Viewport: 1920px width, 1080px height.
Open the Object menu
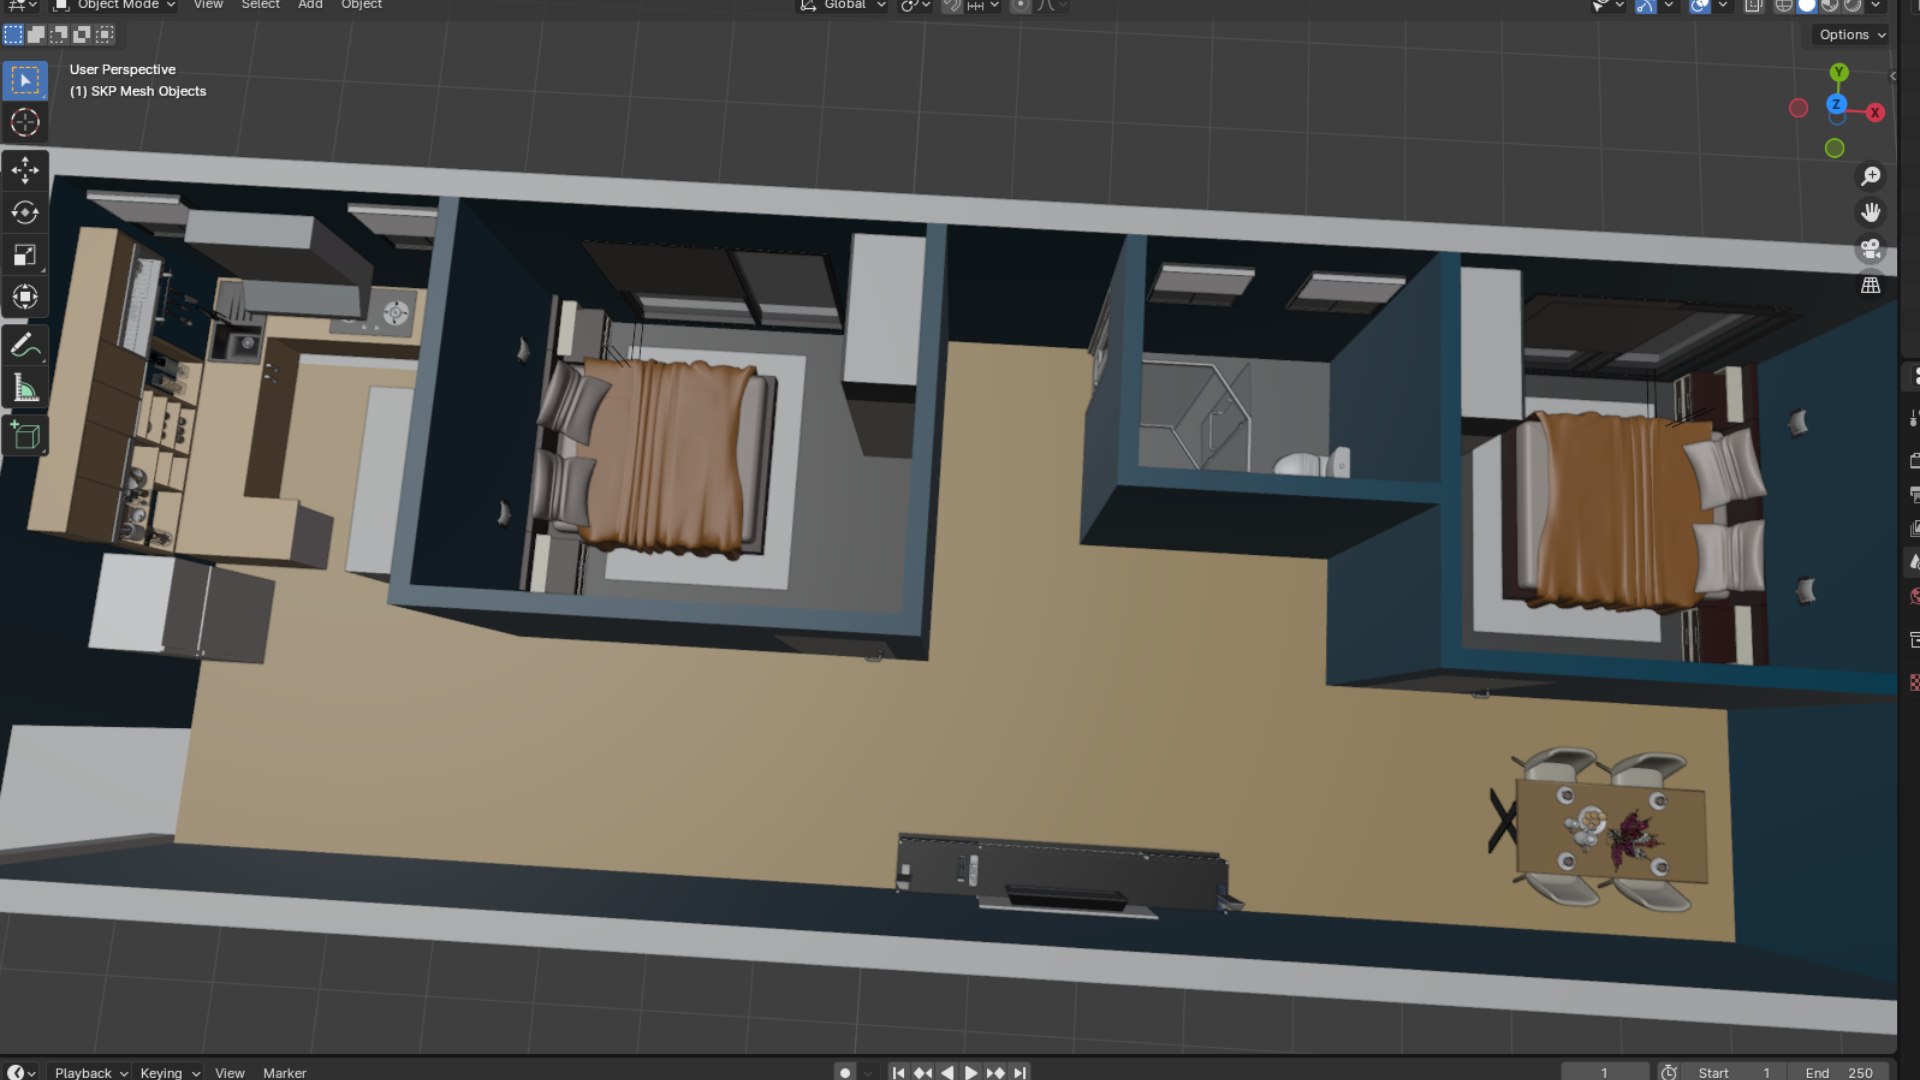362,5
